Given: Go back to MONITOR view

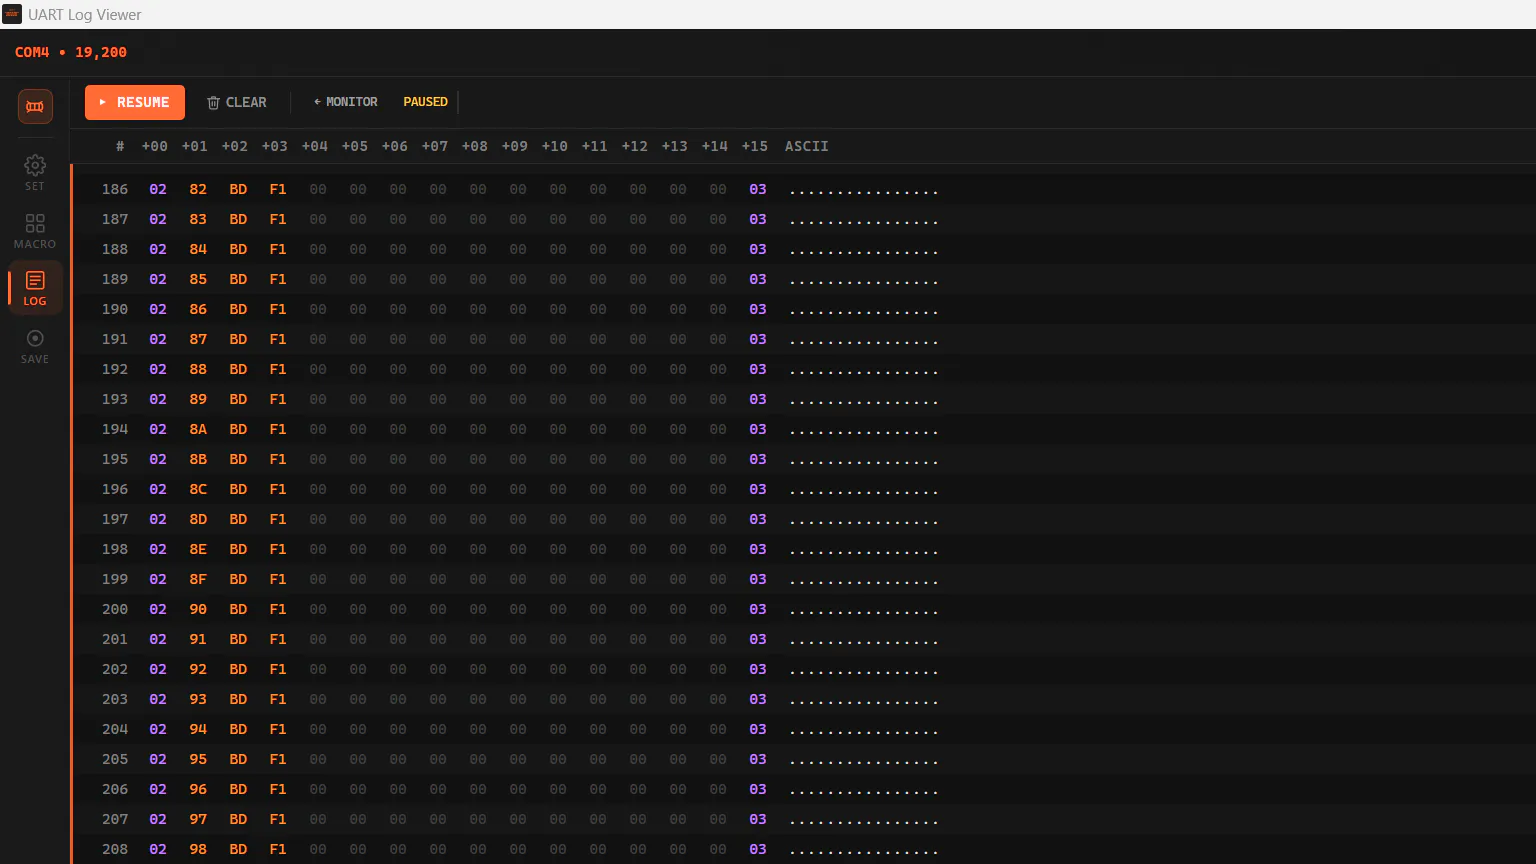Looking at the screenshot, I should [x=345, y=102].
